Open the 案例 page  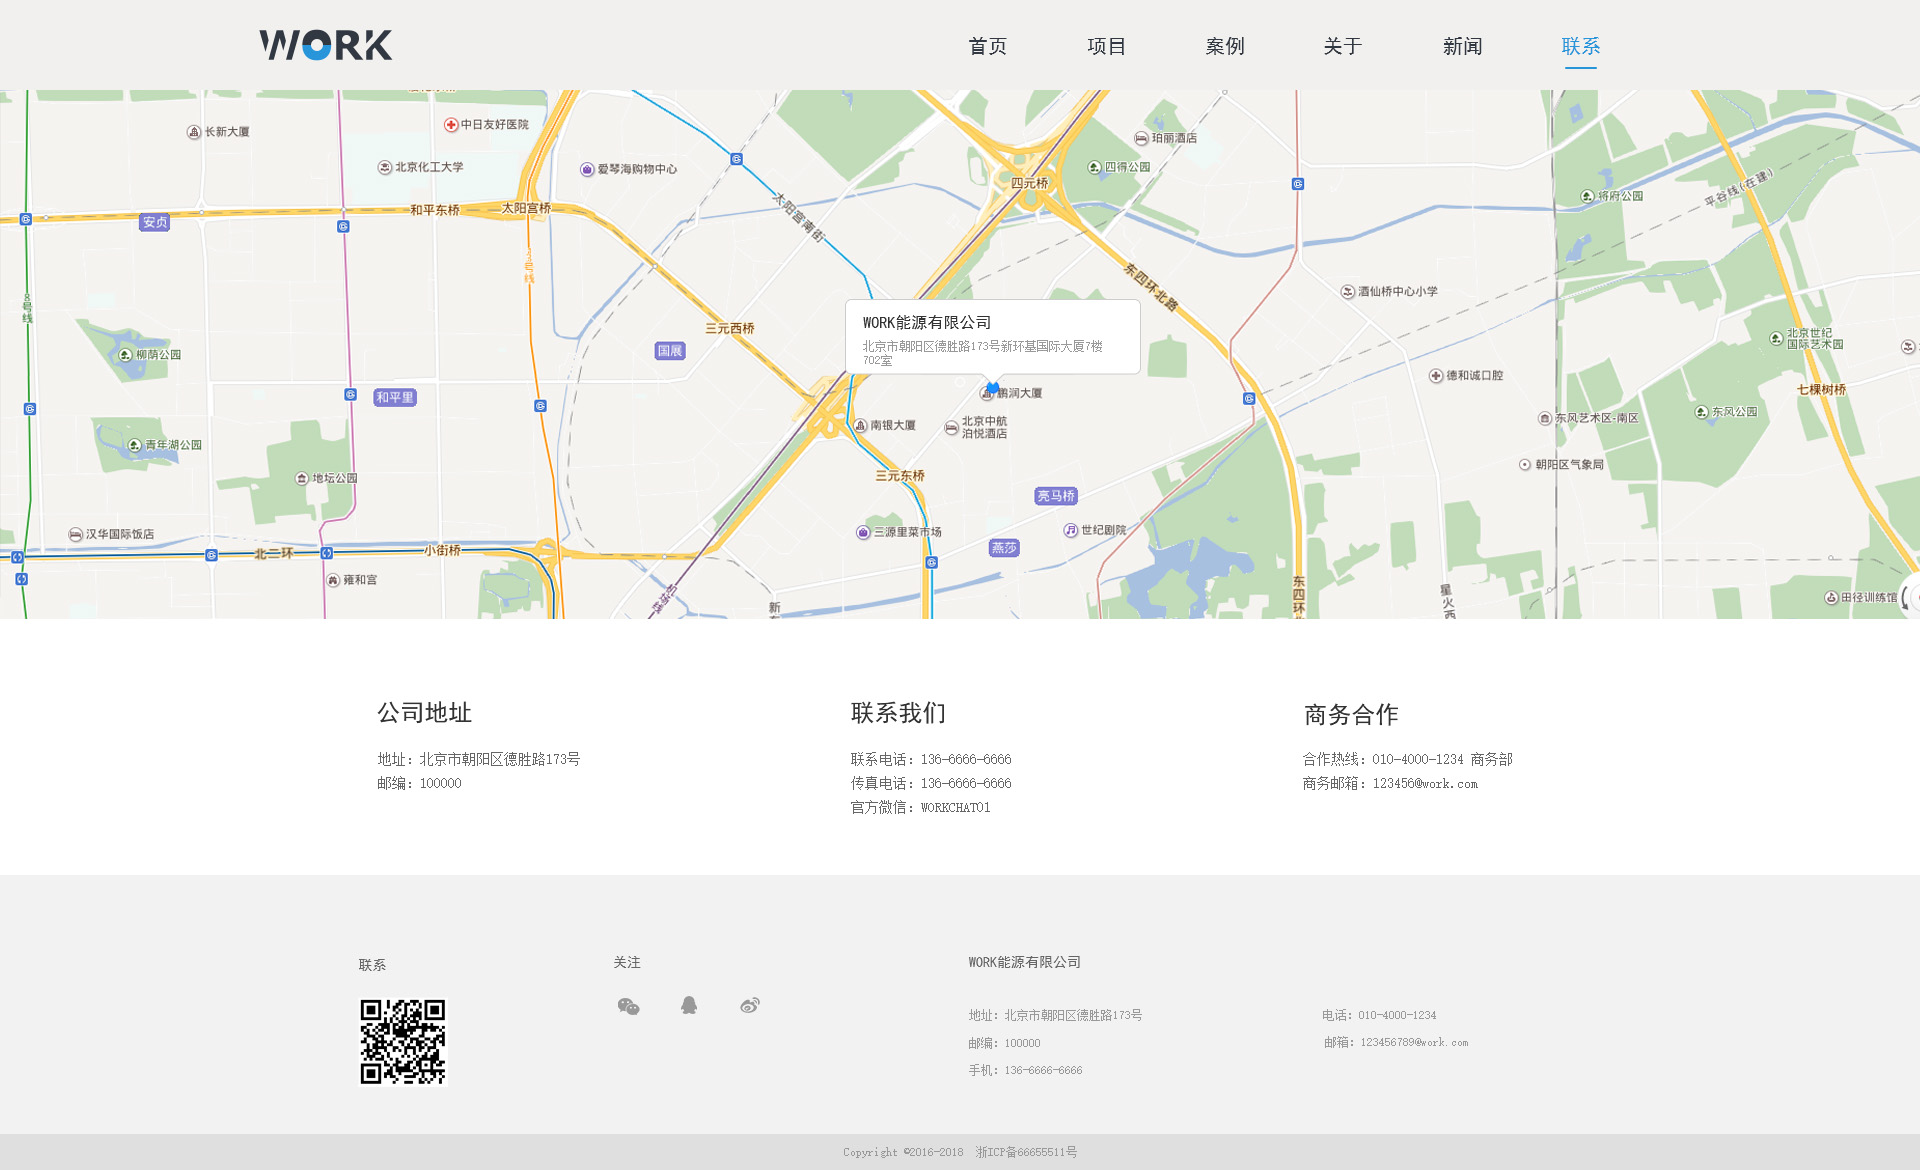pos(1225,46)
